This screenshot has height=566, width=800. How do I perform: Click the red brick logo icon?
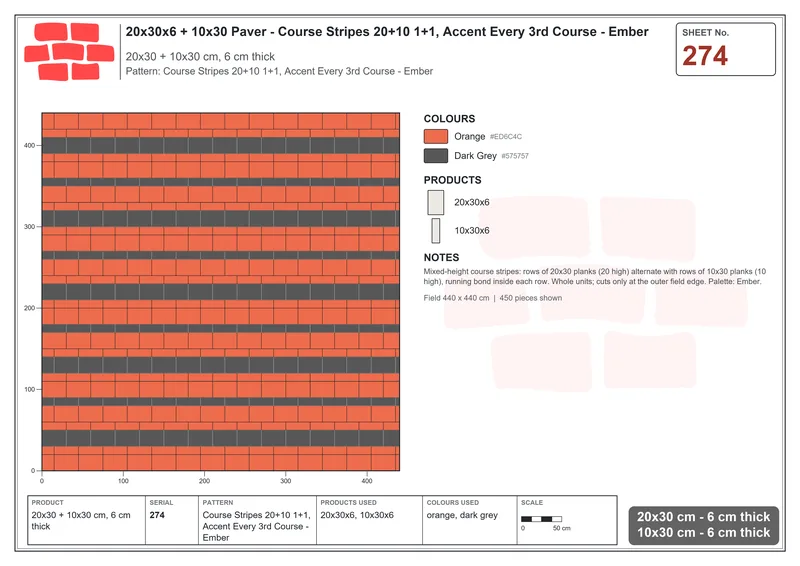(69, 52)
